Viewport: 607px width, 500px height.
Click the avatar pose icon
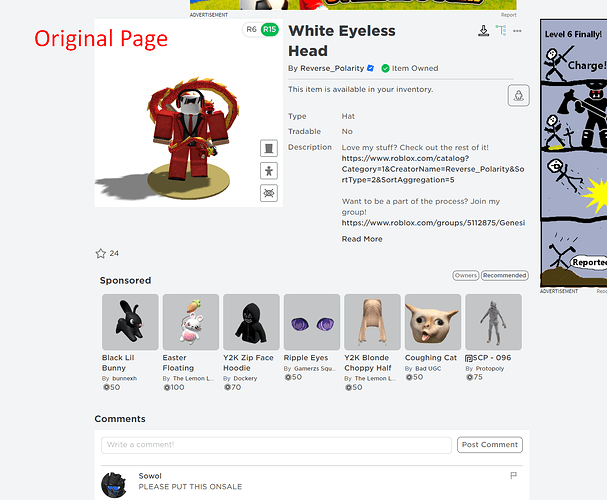[269, 171]
